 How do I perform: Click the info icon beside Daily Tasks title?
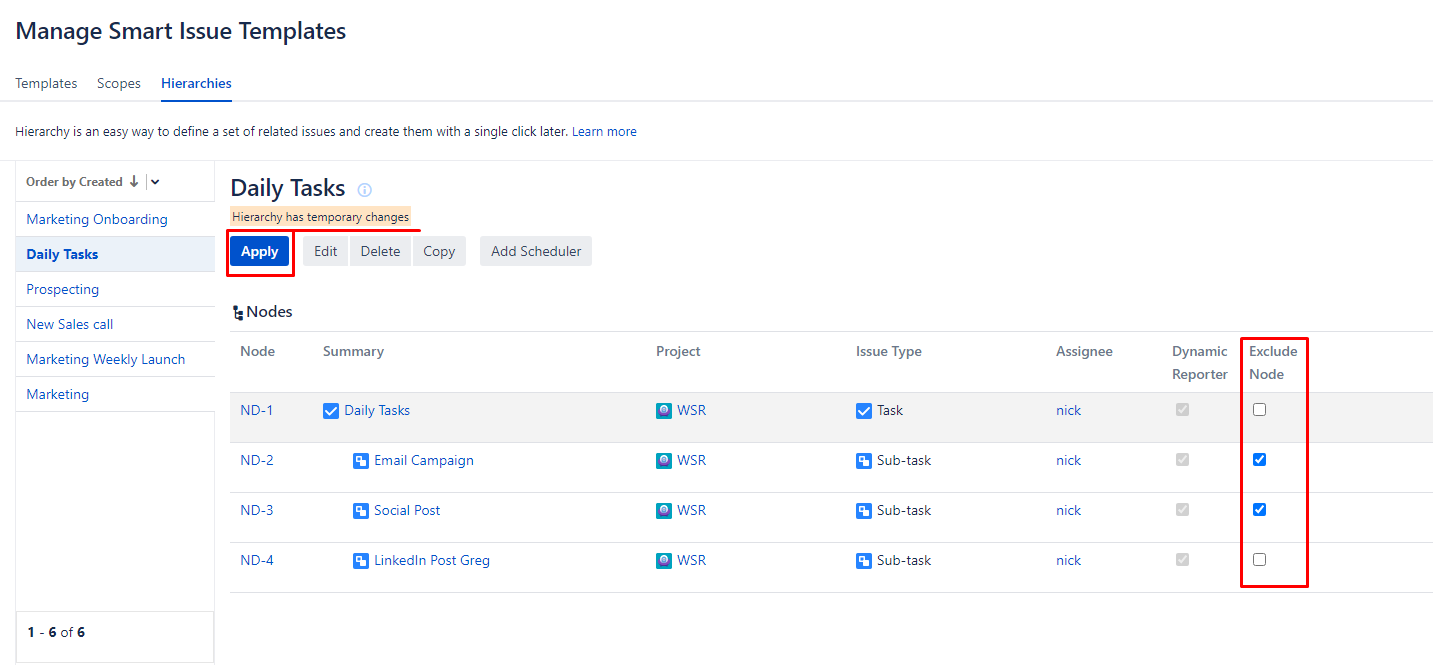365,190
